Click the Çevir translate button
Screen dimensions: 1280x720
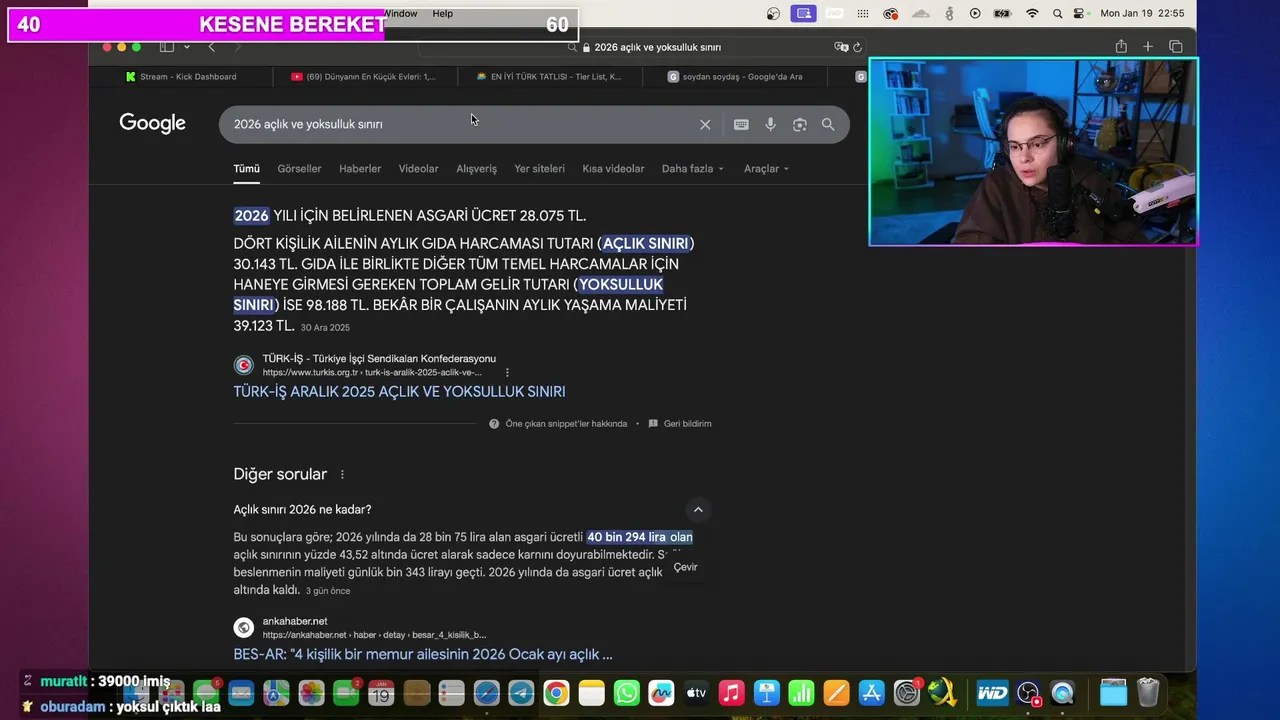click(685, 567)
